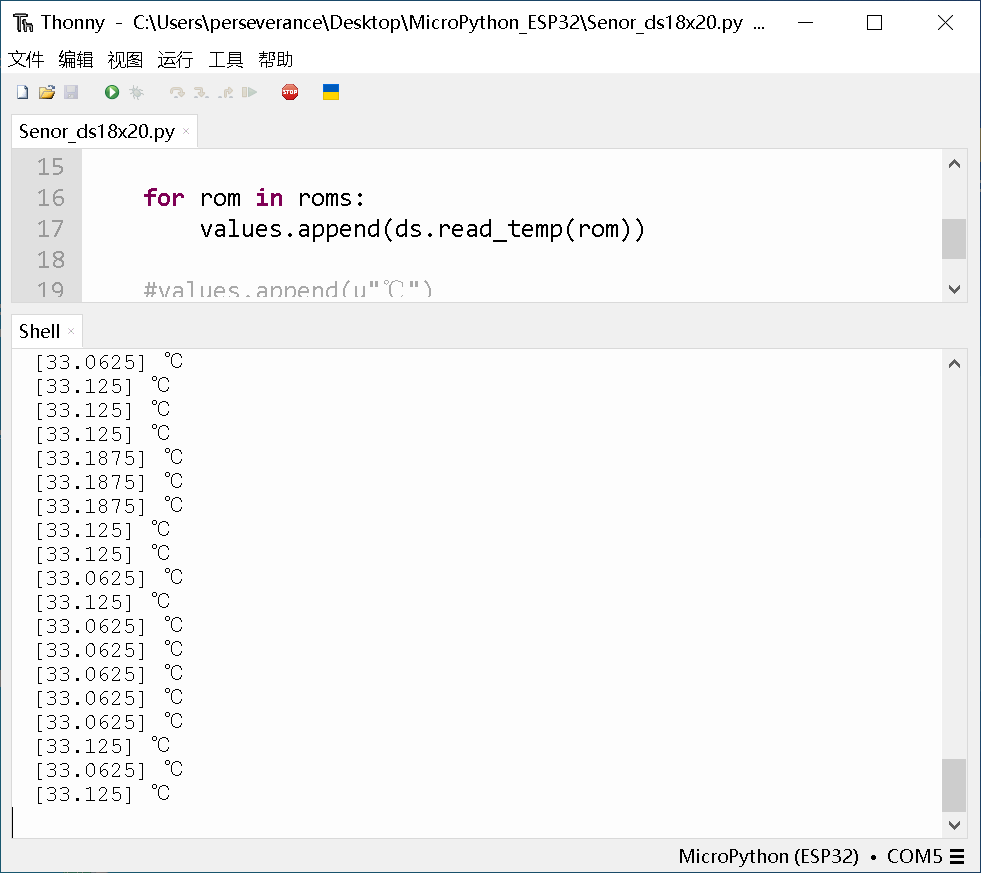Close the Shell tab

click(70, 330)
